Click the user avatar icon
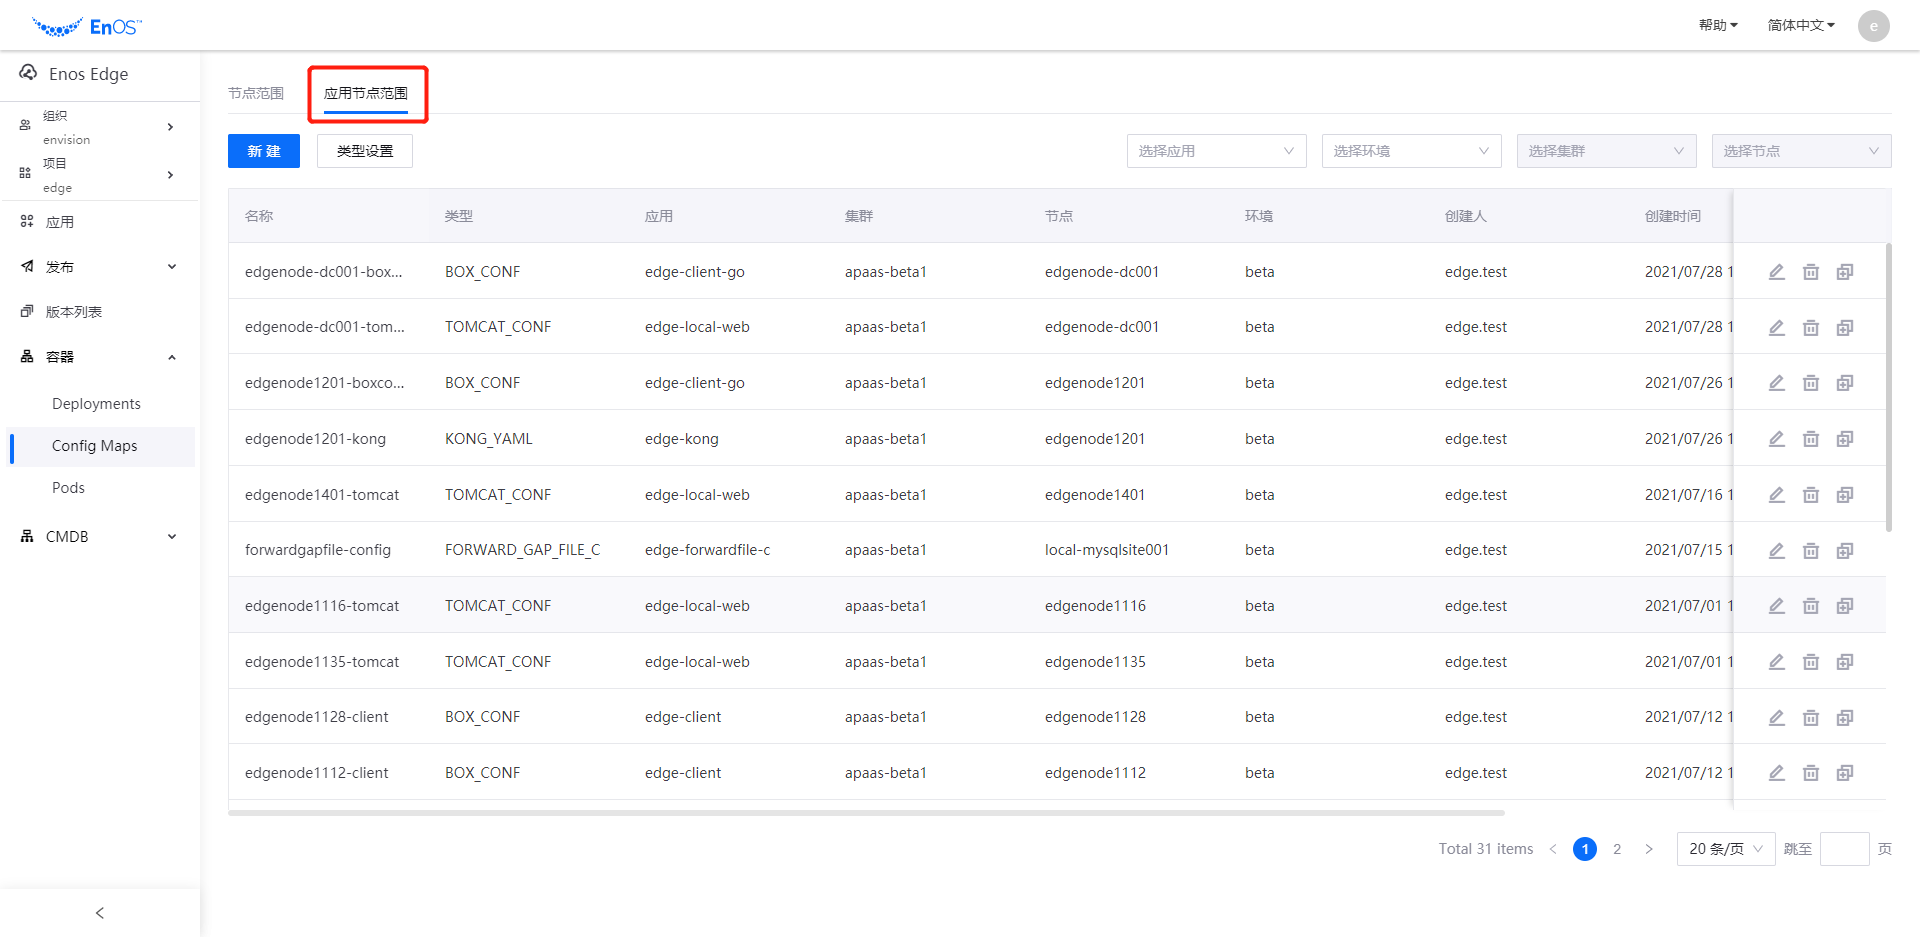 [1873, 26]
